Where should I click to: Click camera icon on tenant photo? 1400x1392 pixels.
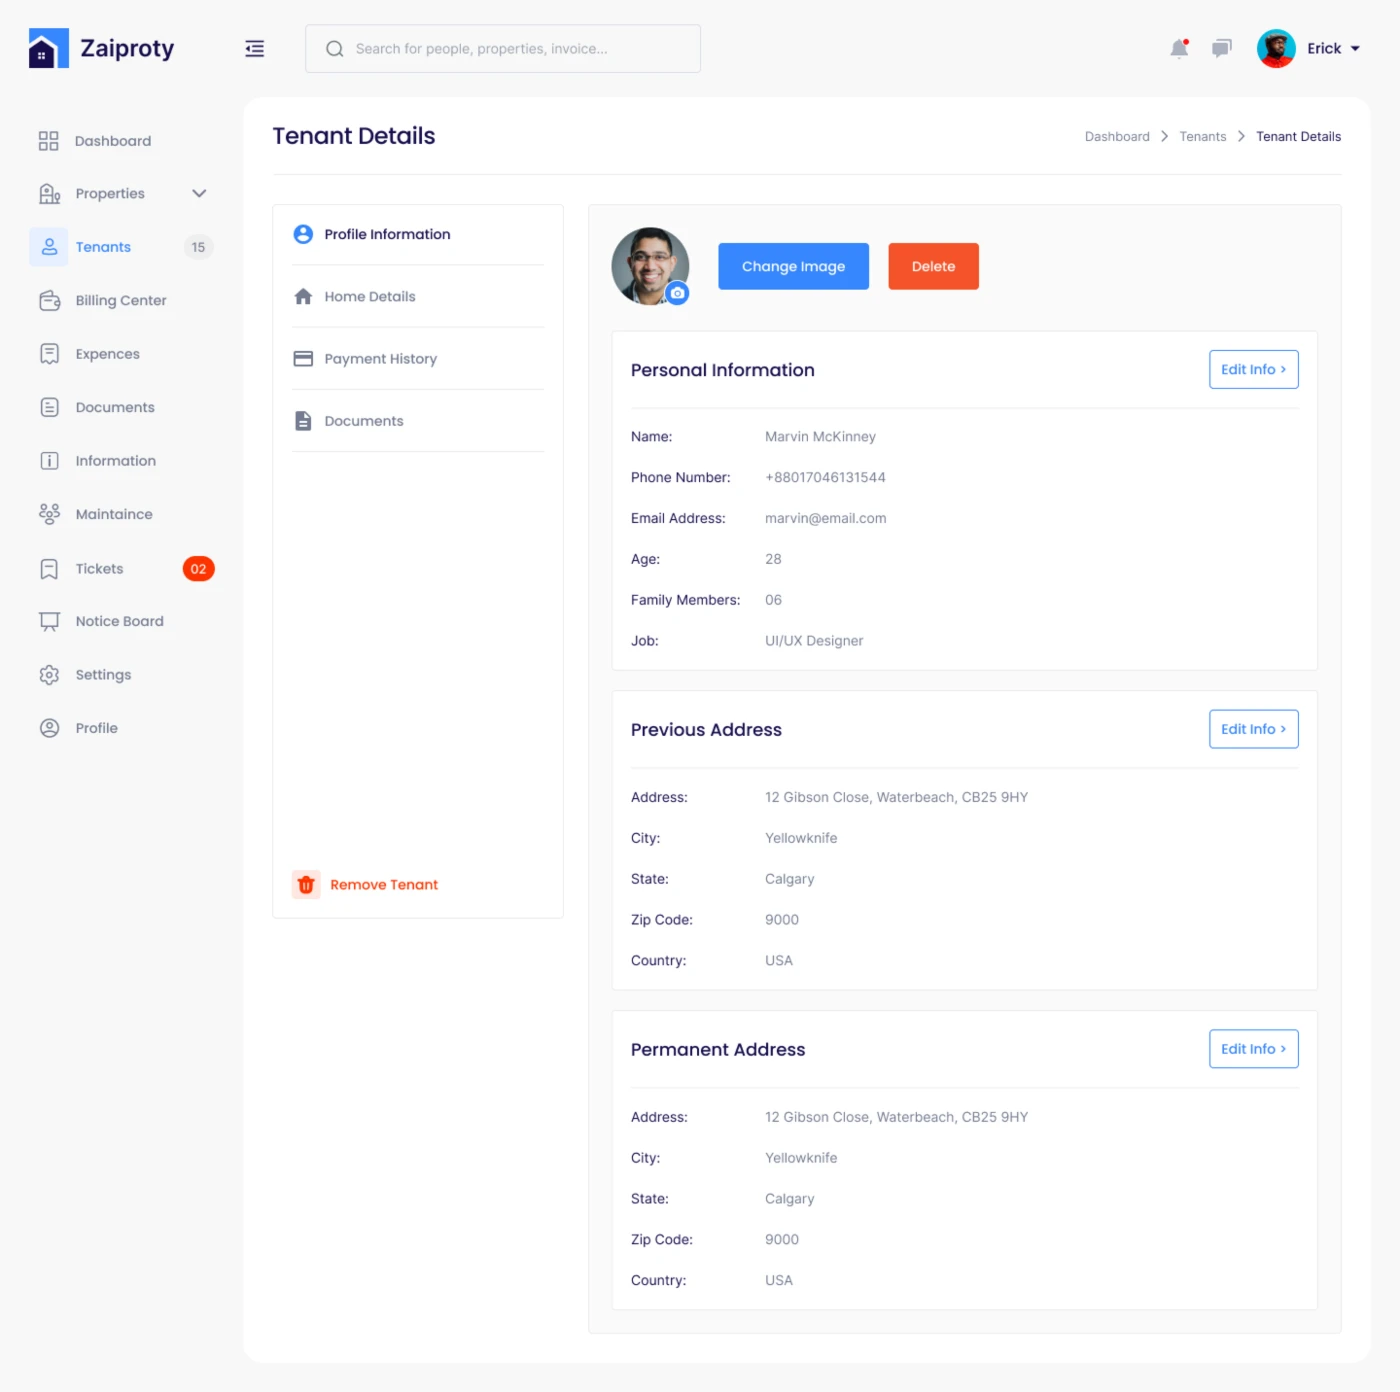678,293
